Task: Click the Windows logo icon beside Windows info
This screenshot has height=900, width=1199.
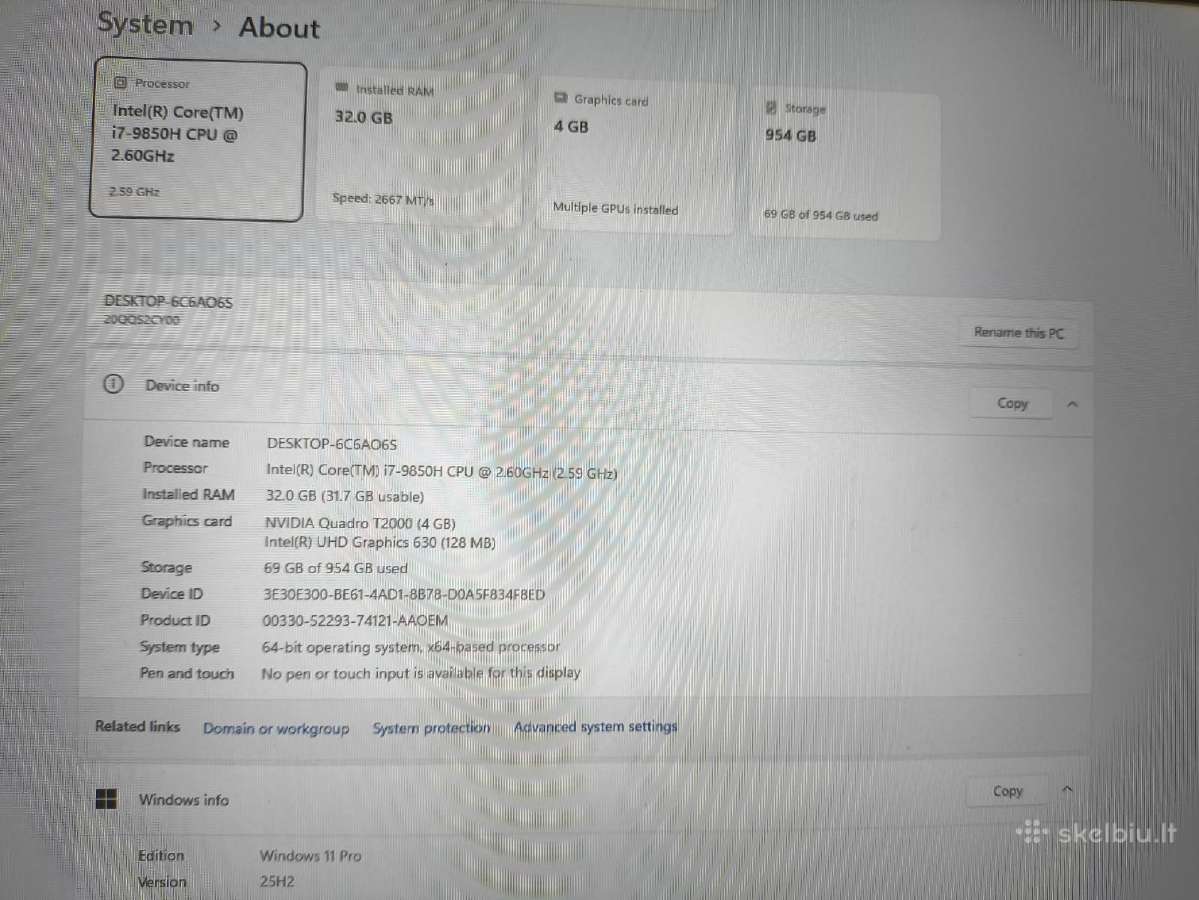Action: tap(106, 799)
